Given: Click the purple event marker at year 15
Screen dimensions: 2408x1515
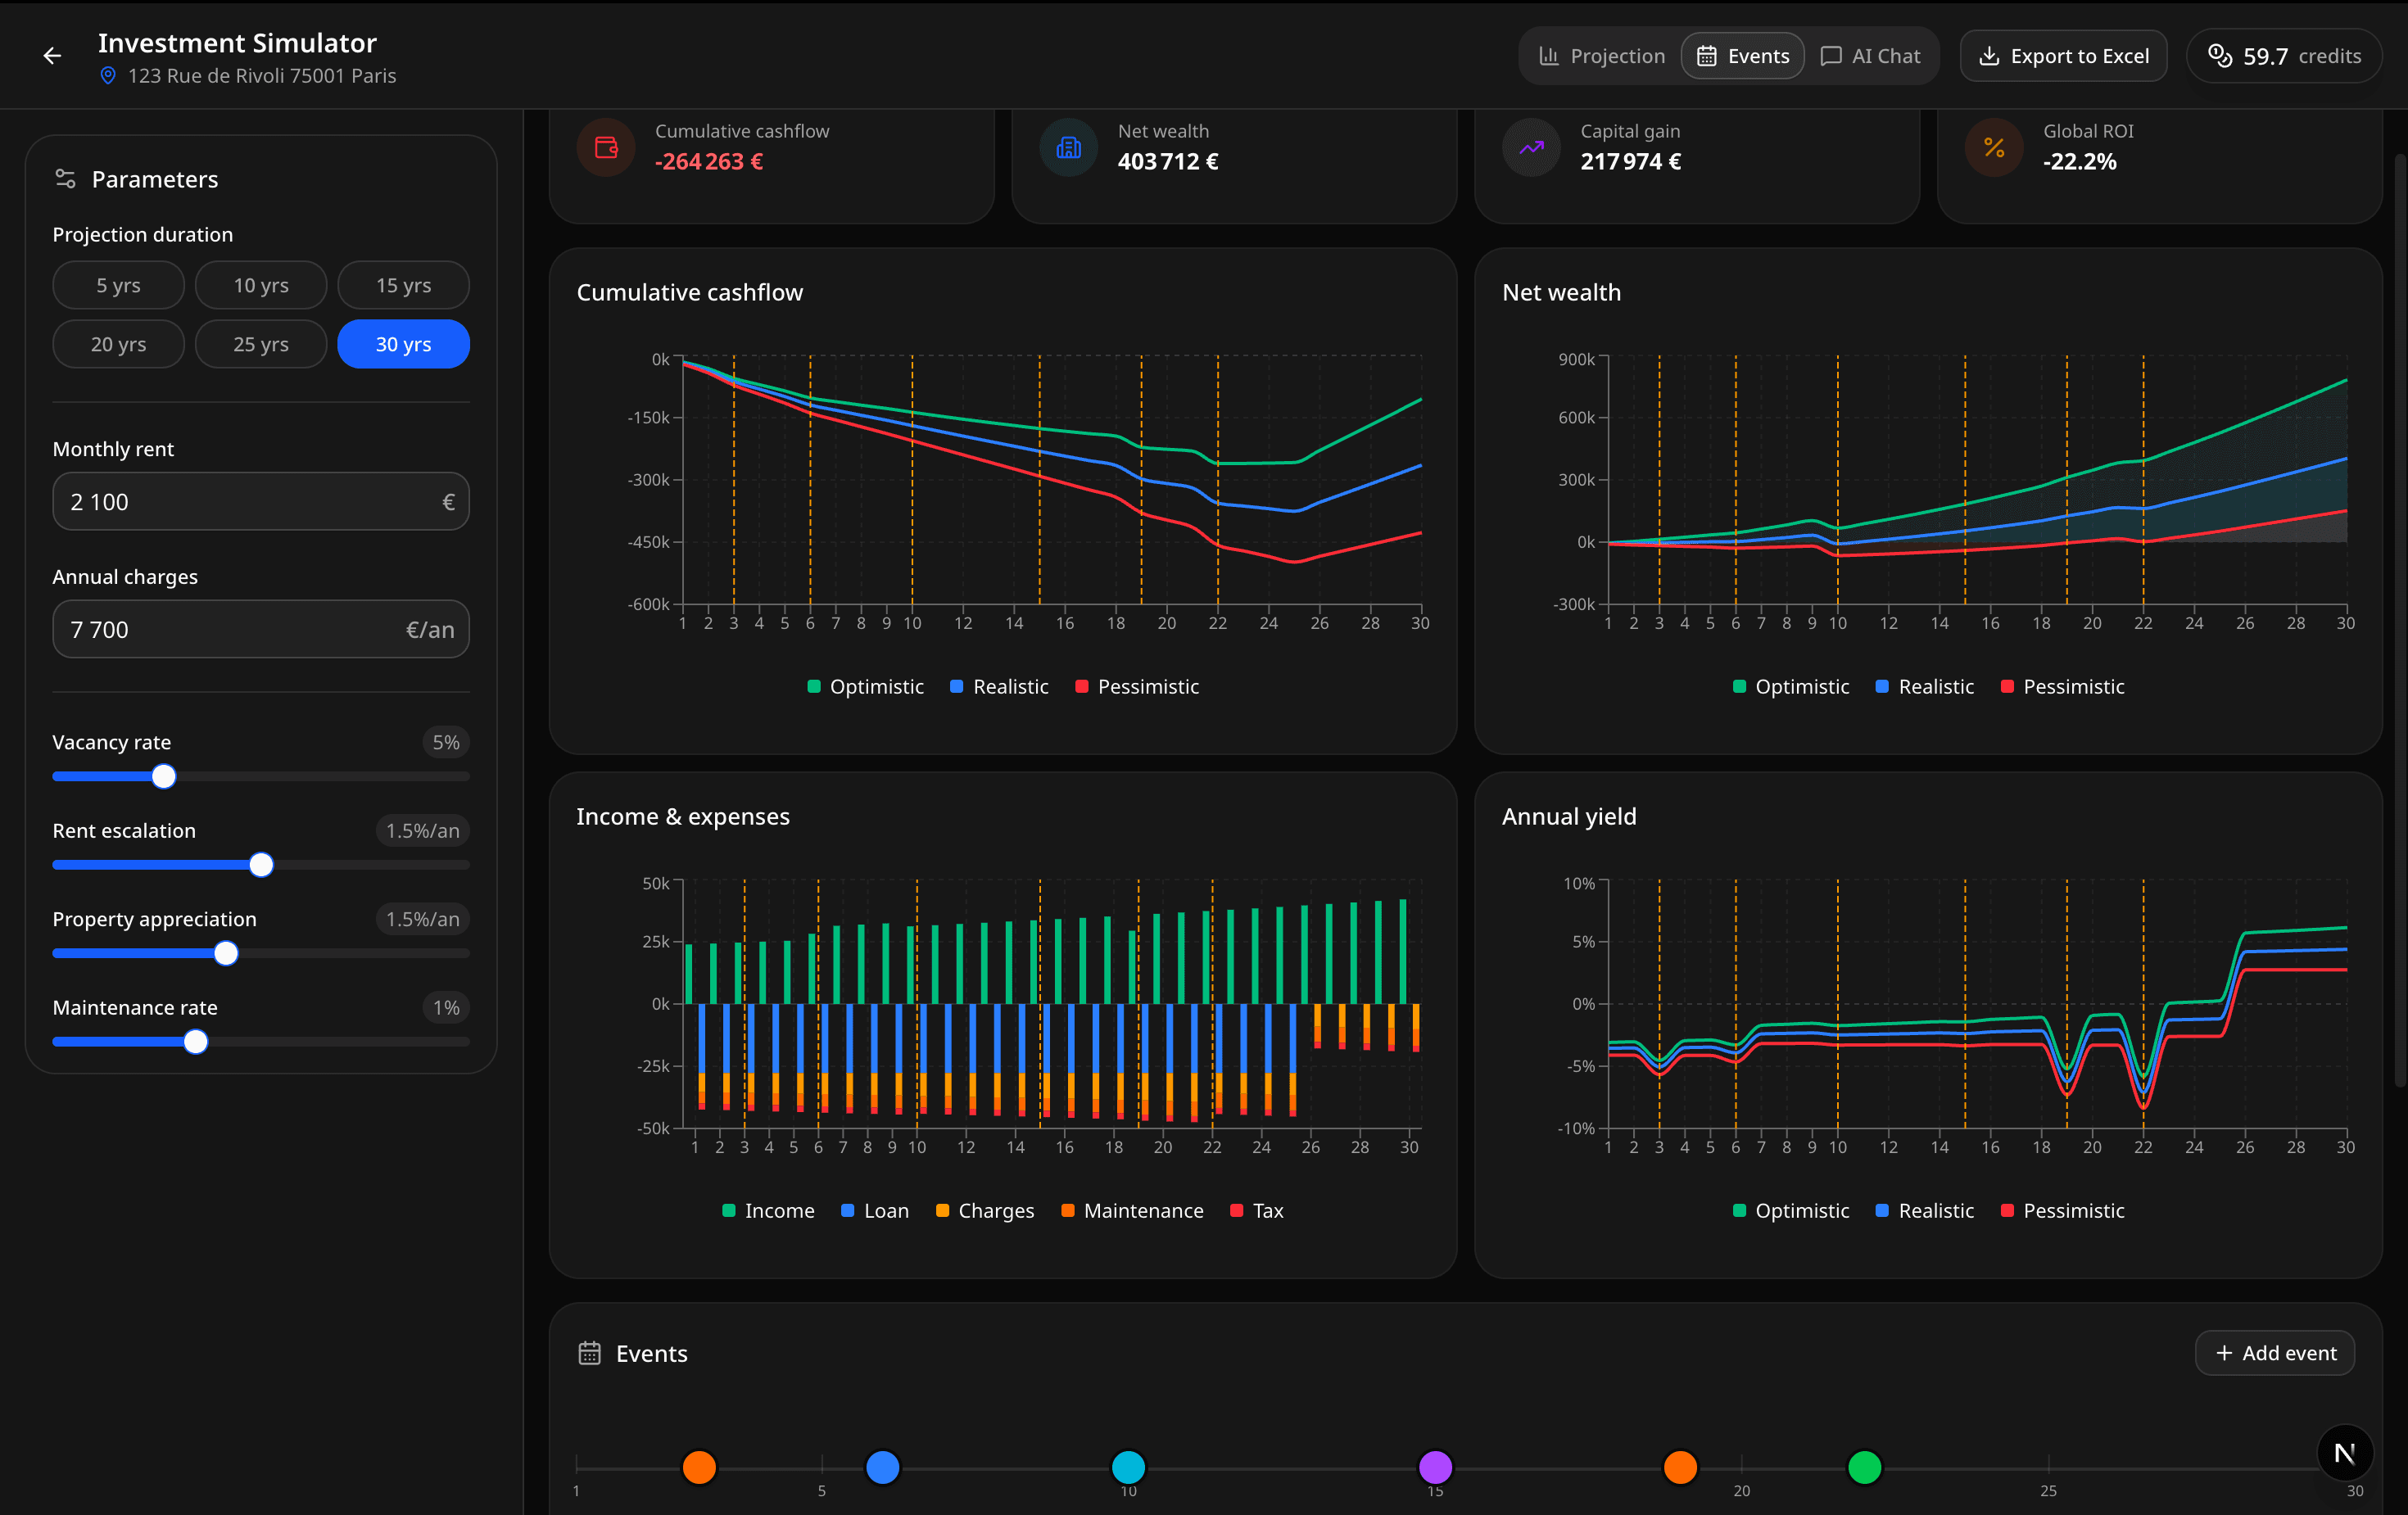Looking at the screenshot, I should (1435, 1468).
